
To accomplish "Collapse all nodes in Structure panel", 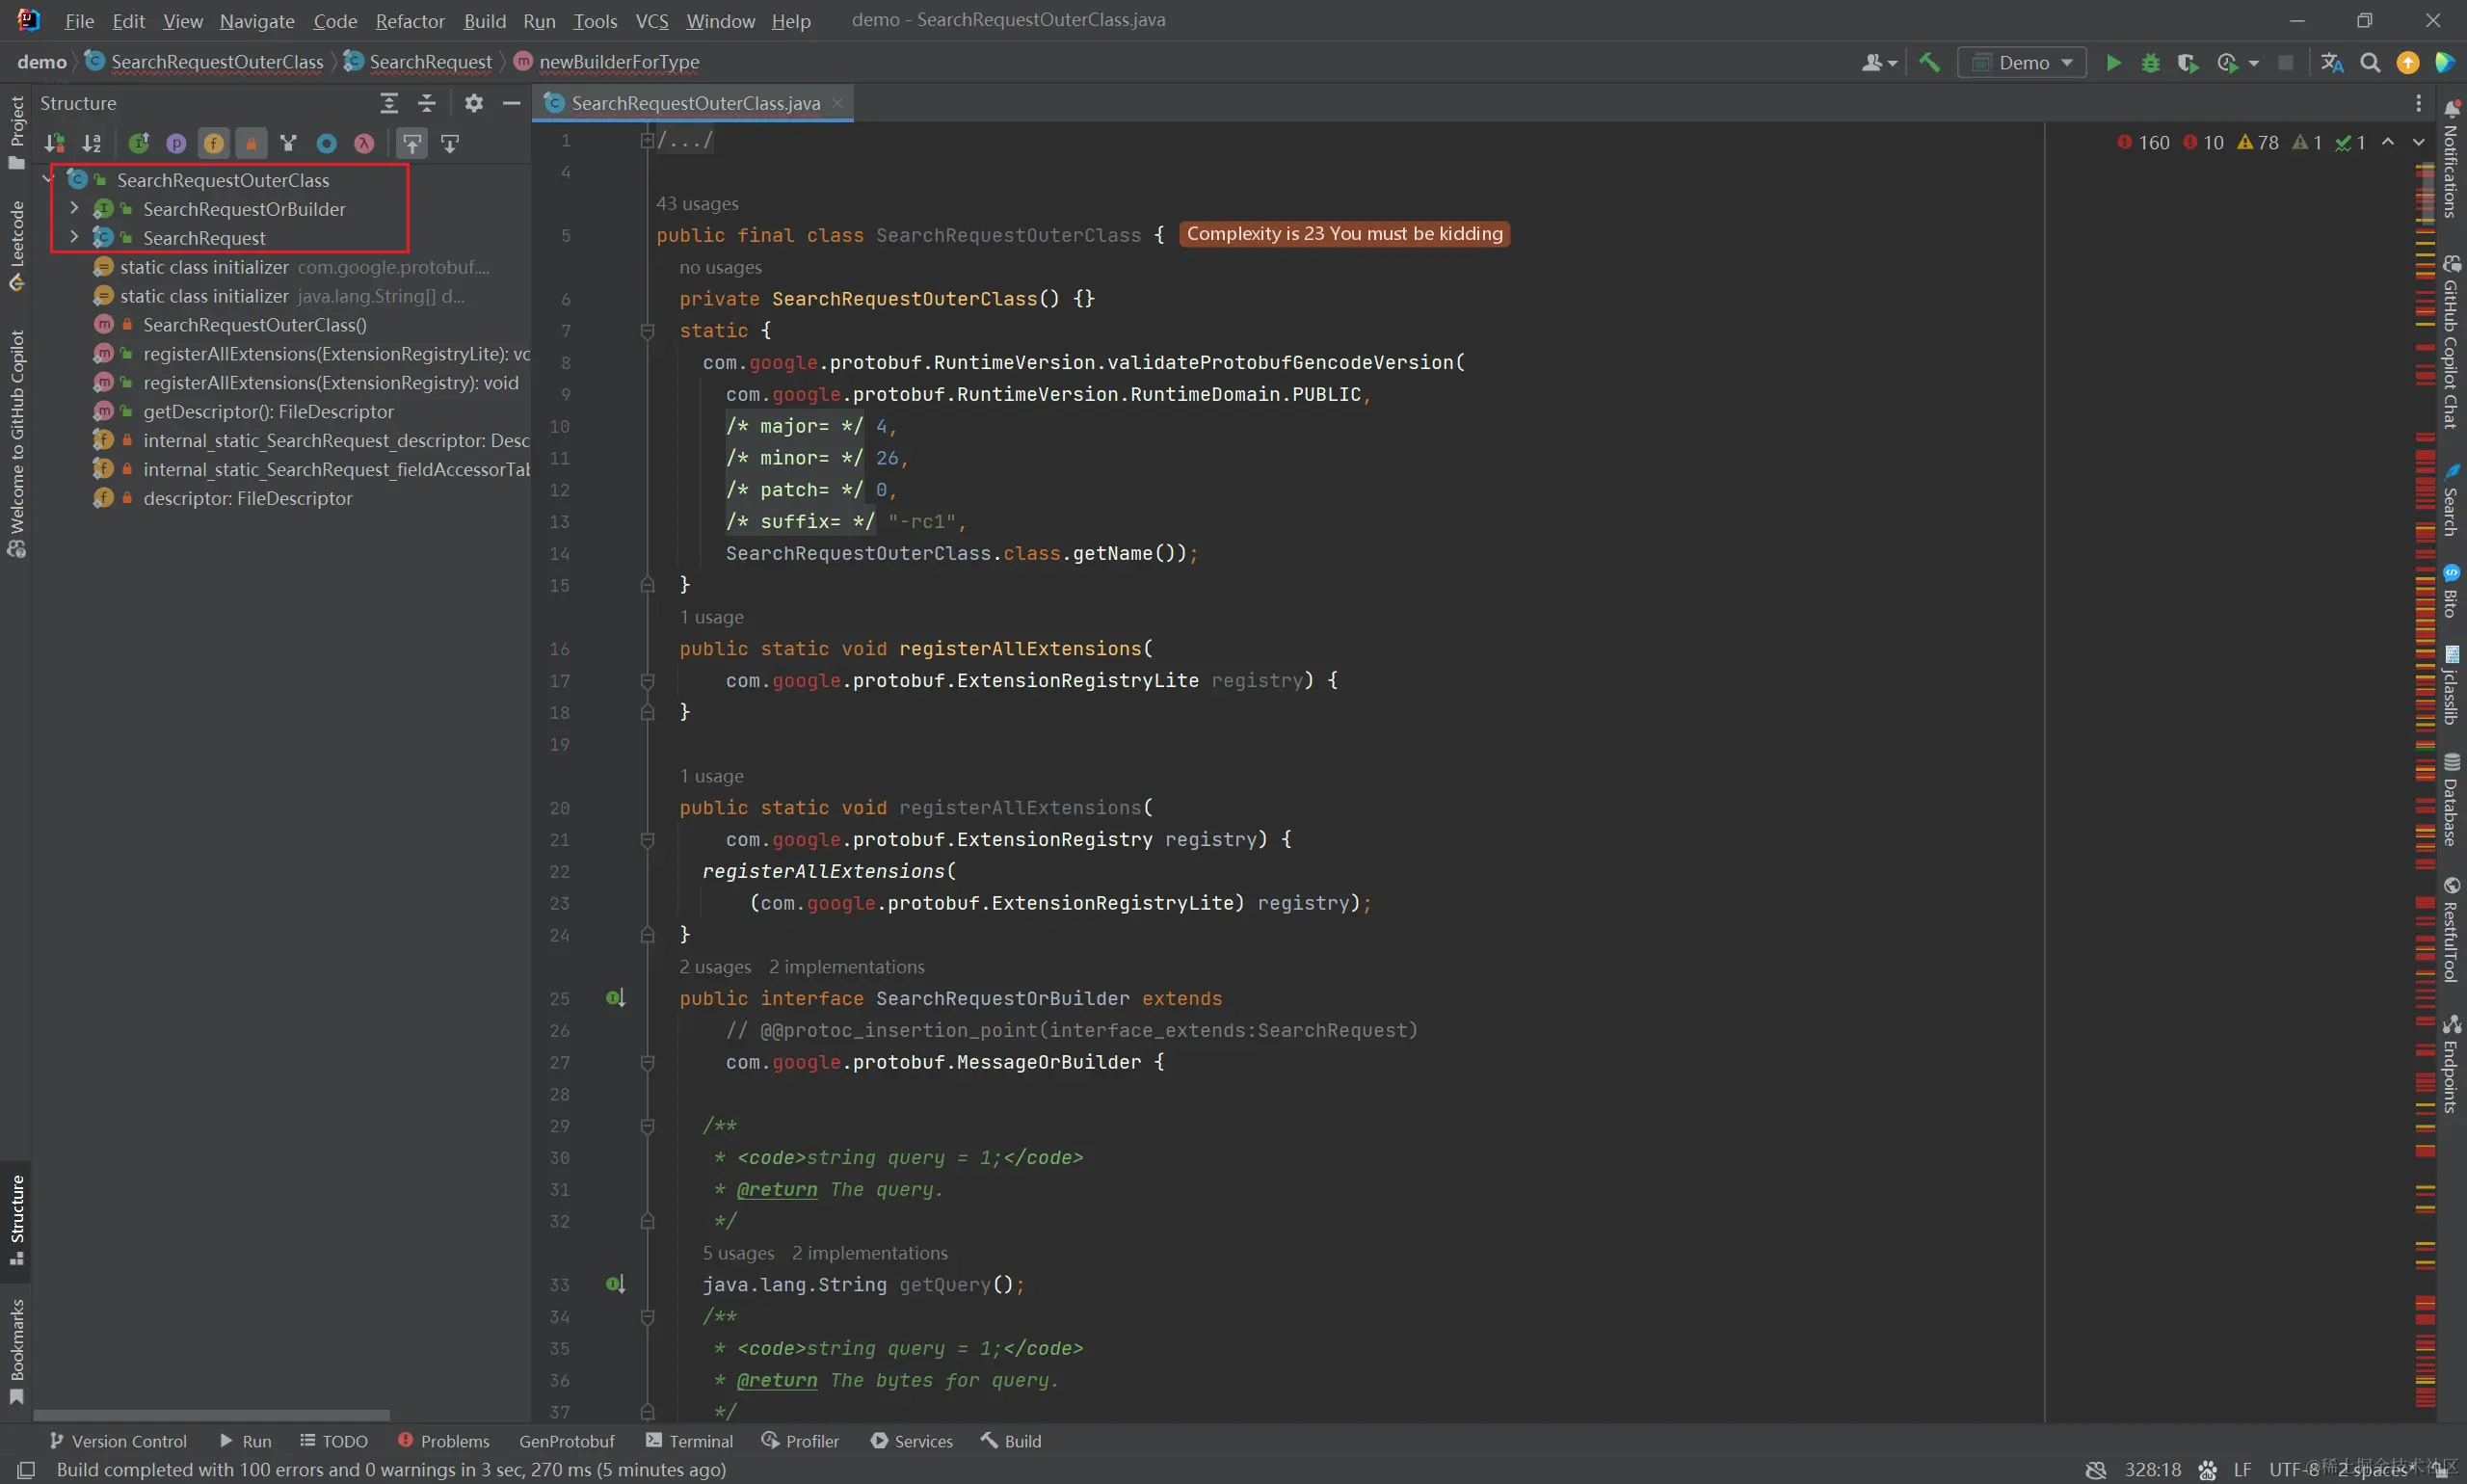I will tap(427, 103).
